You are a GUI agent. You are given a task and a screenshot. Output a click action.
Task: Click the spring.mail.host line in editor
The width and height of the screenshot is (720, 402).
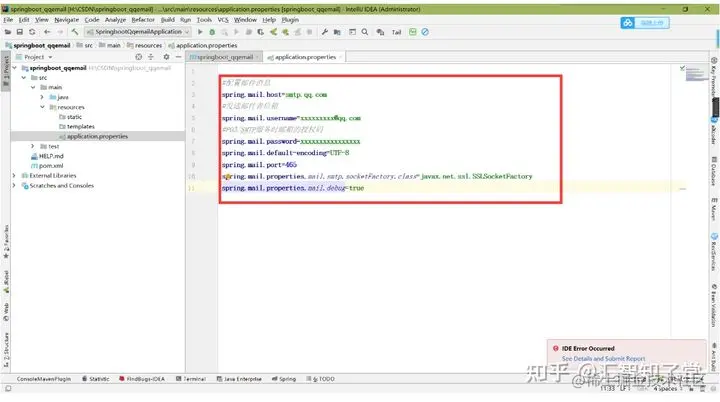tap(274, 95)
